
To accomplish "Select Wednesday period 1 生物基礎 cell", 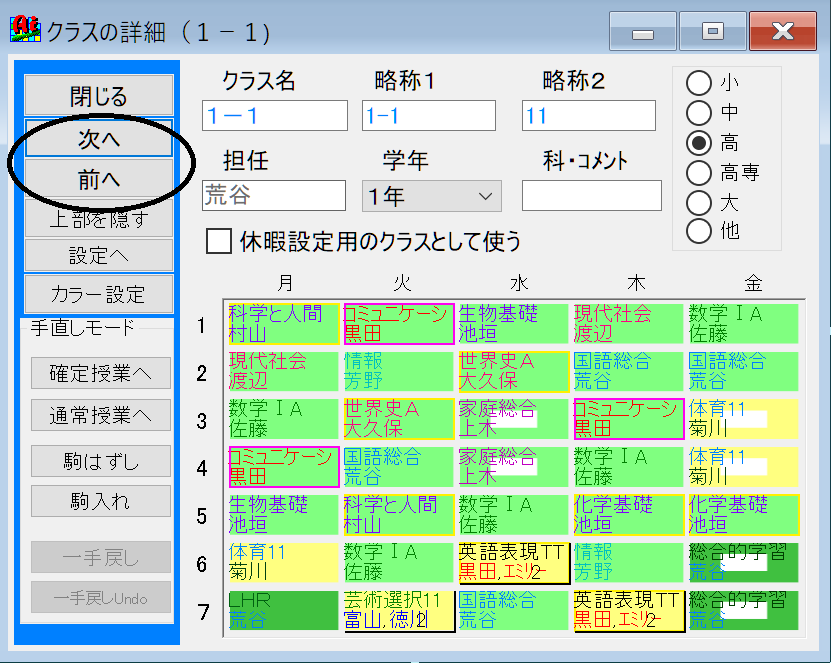I will [x=514, y=324].
